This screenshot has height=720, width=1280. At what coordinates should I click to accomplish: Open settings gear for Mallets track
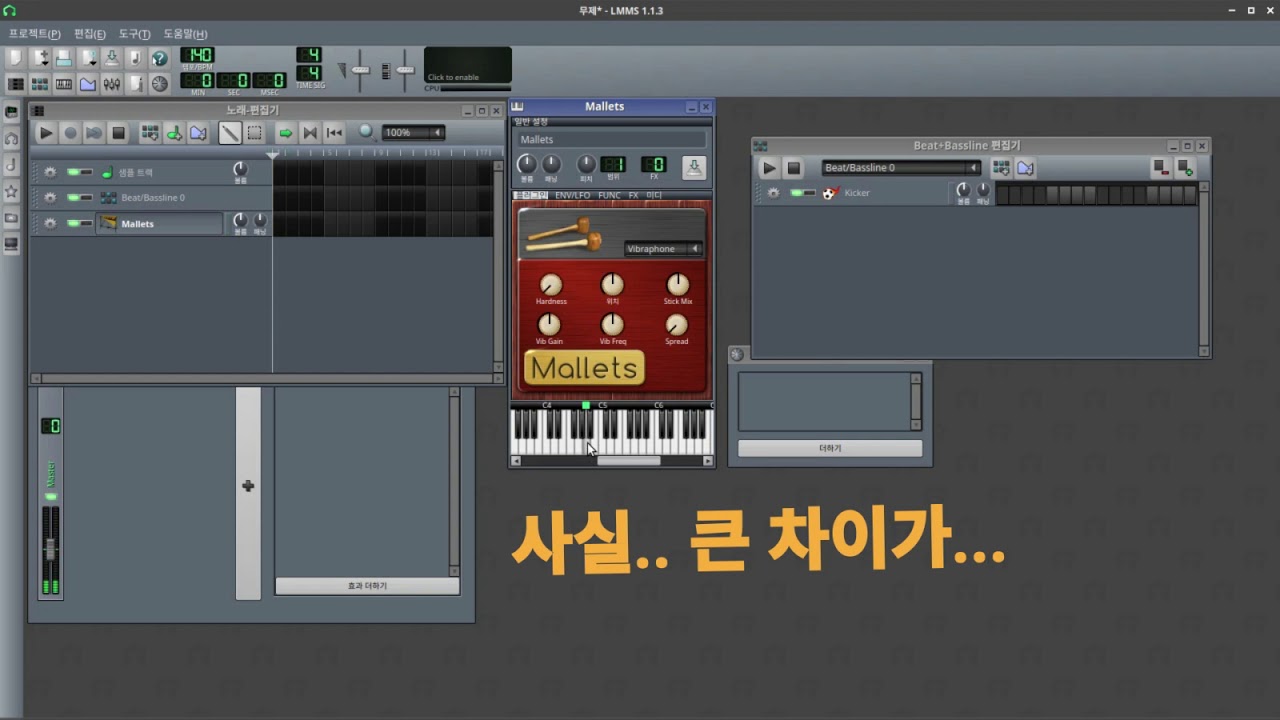(50, 223)
